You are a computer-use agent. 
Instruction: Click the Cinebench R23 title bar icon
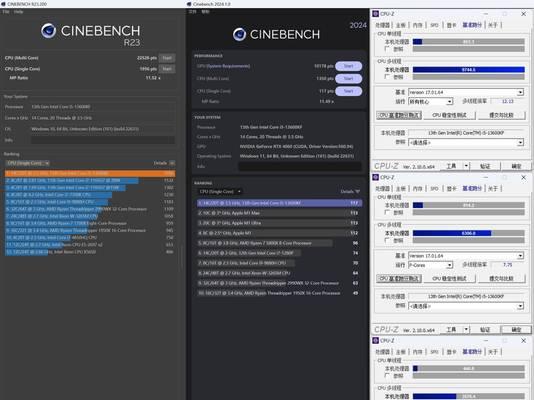3,4
